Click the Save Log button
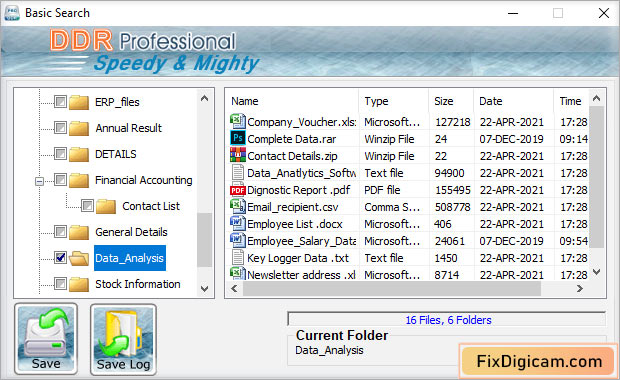620x380 pixels. pos(123,339)
